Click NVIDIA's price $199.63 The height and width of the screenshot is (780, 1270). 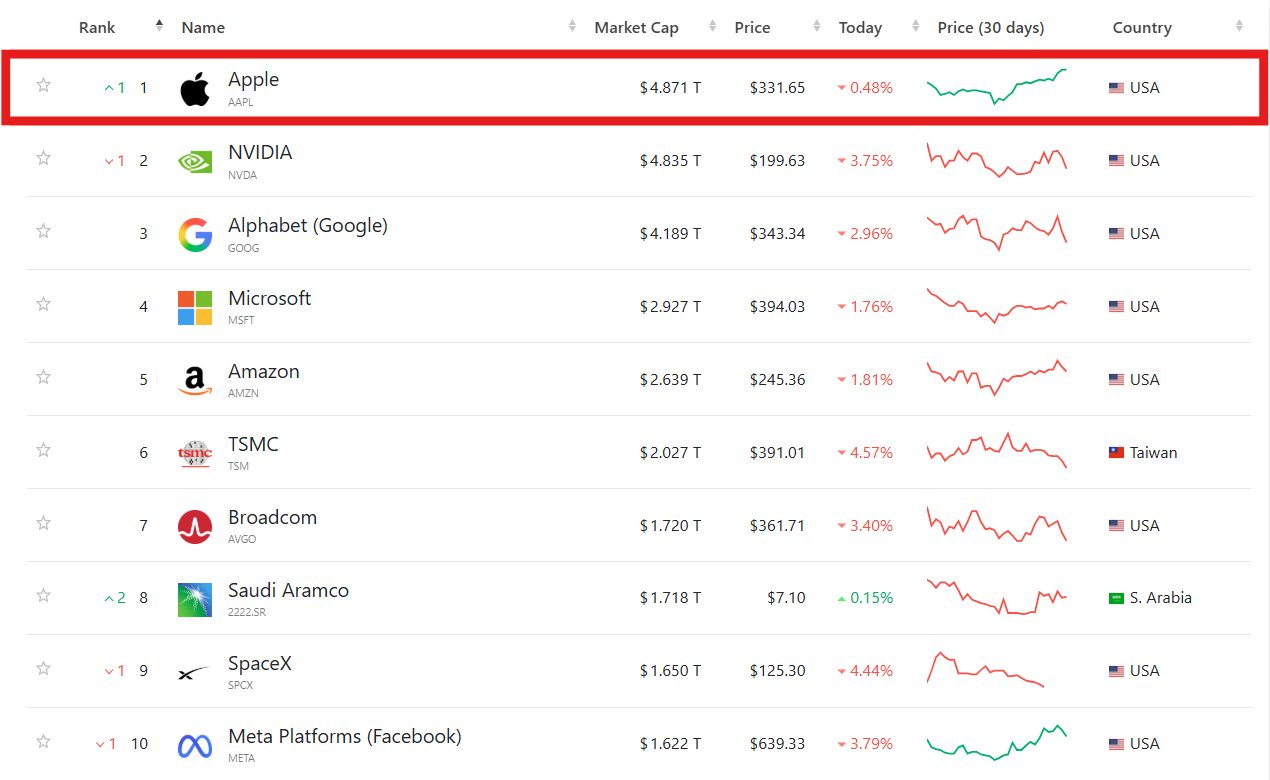(x=777, y=161)
